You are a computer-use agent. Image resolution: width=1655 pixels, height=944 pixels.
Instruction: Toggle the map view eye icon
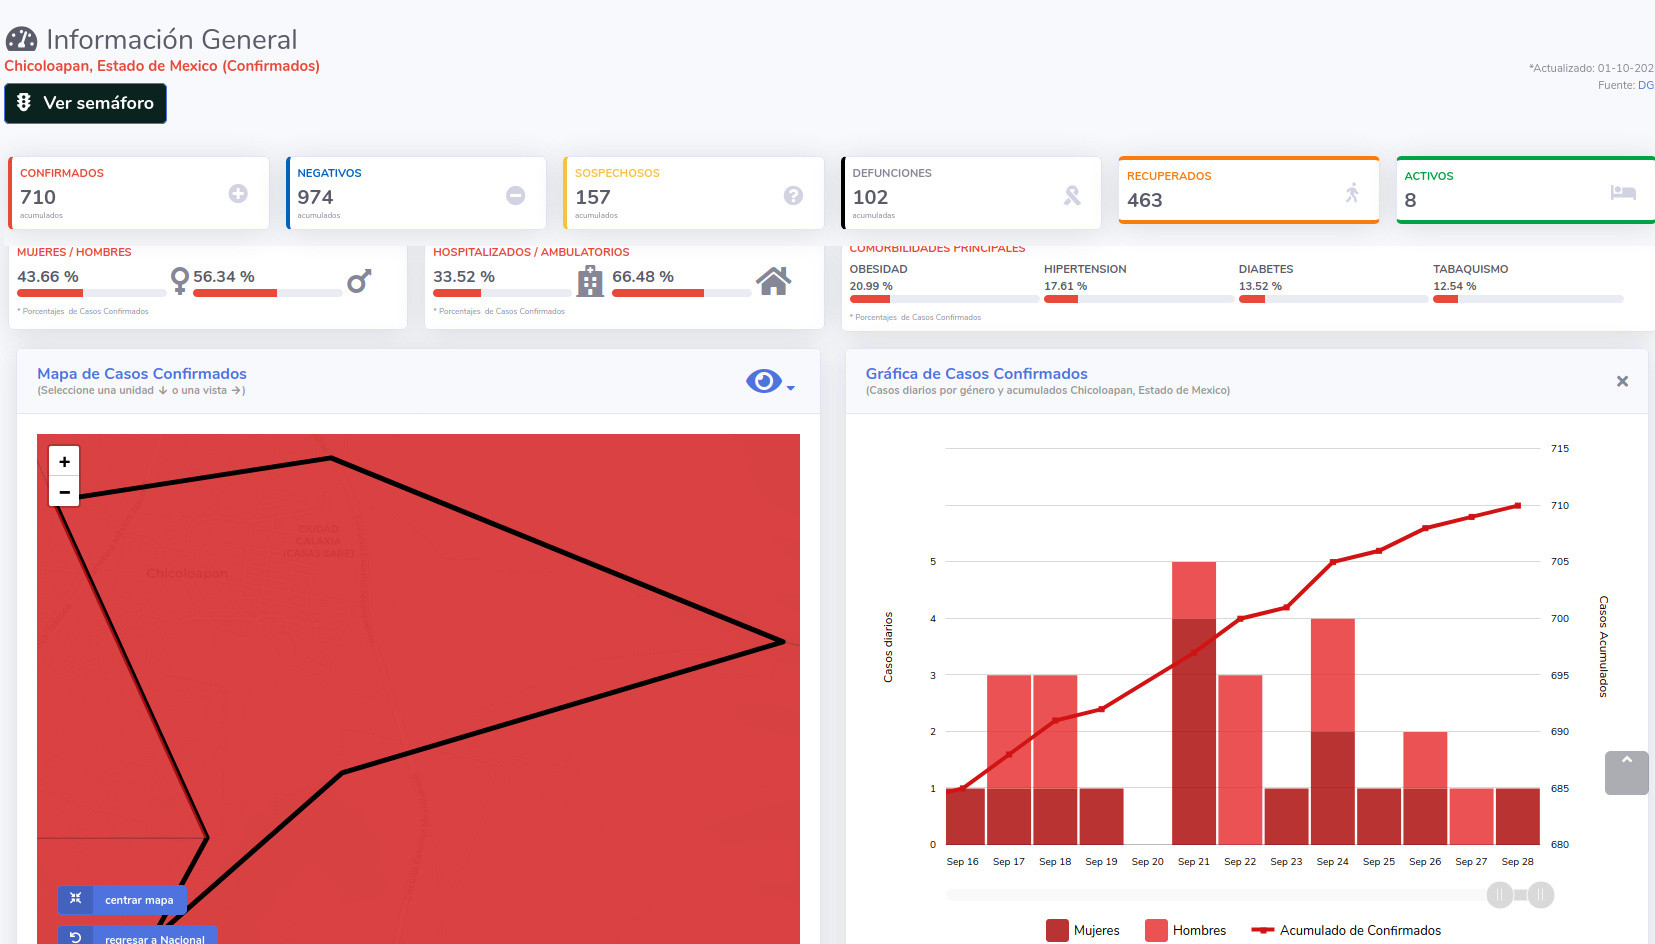[x=763, y=381]
